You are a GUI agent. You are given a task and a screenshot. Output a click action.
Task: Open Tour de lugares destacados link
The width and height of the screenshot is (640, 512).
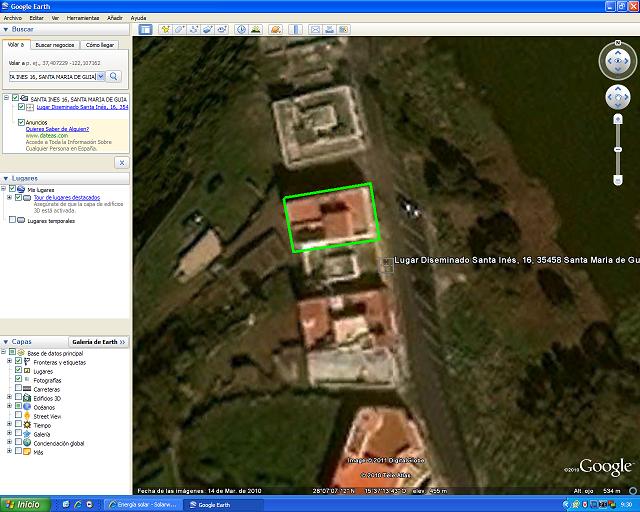click(x=67, y=197)
